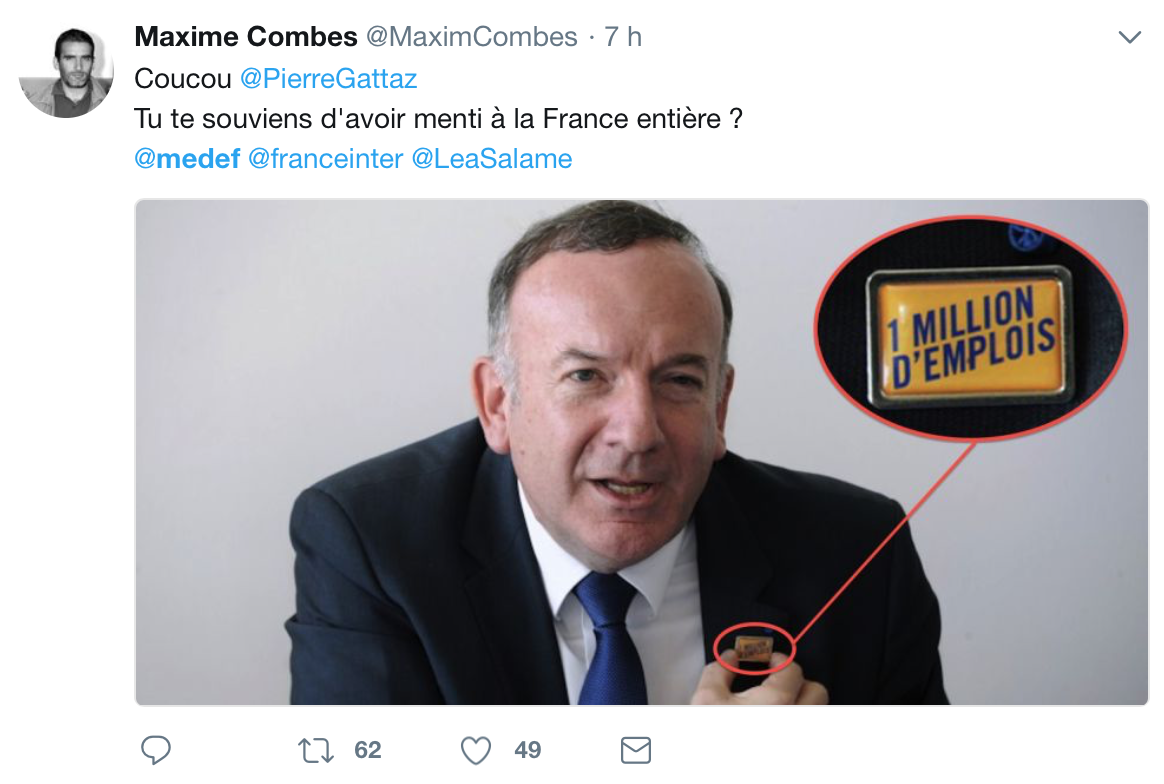Open the @MaximCombes handle link

click(471, 38)
